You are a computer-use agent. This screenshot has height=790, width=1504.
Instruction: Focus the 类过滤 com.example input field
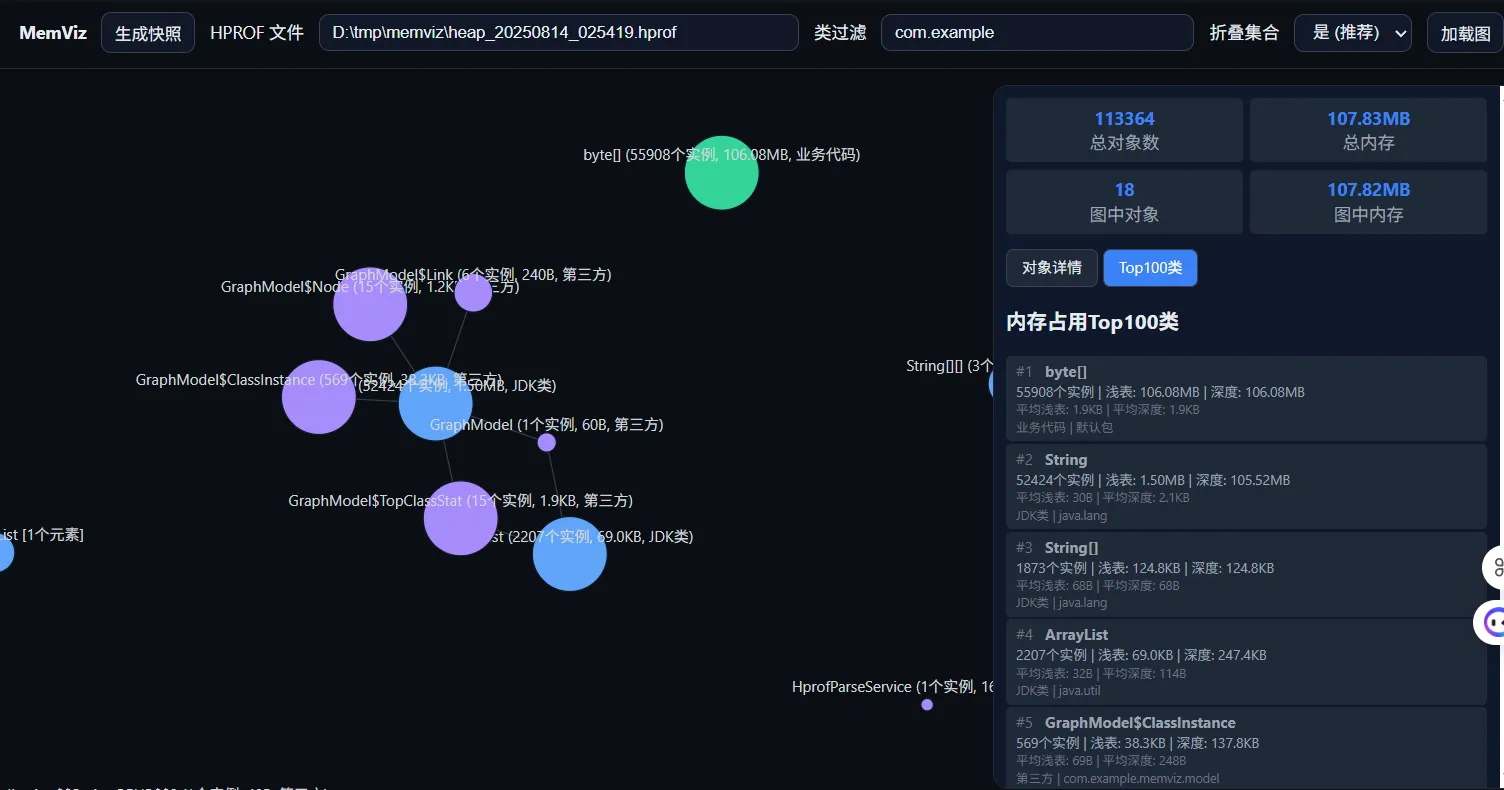pos(1037,32)
